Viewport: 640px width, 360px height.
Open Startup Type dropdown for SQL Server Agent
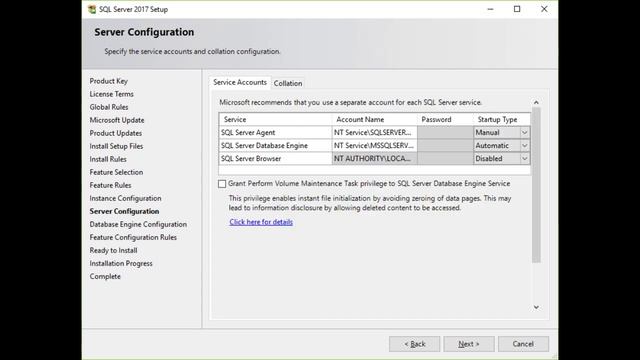524,133
